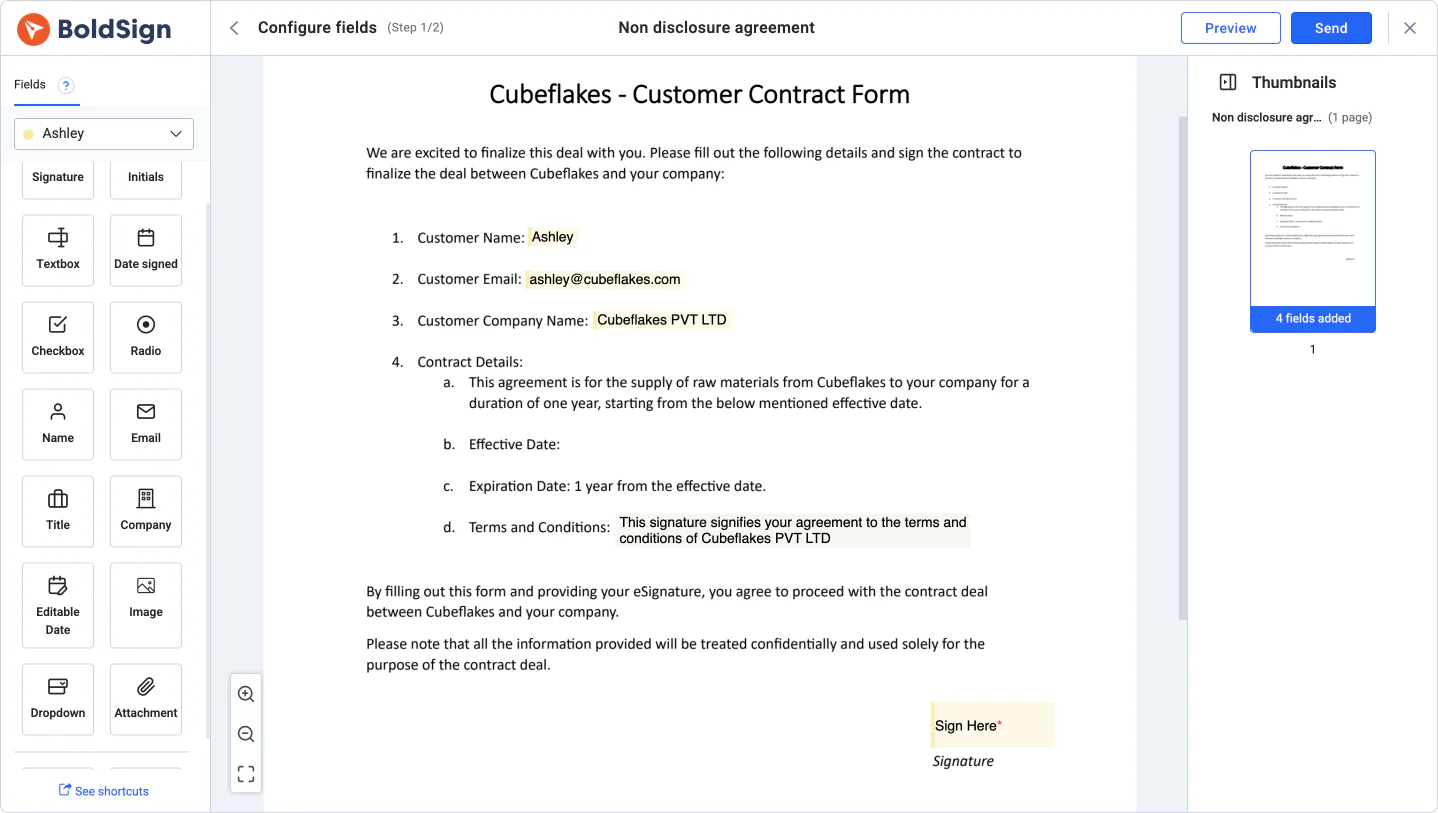The width and height of the screenshot is (1438, 813).
Task: Select the Radio field tool
Action: tap(145, 337)
